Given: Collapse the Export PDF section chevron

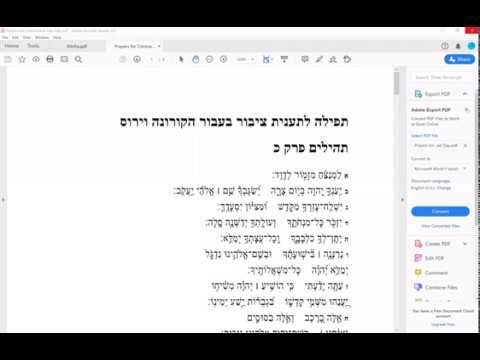Looking at the screenshot, I should coord(465,94).
